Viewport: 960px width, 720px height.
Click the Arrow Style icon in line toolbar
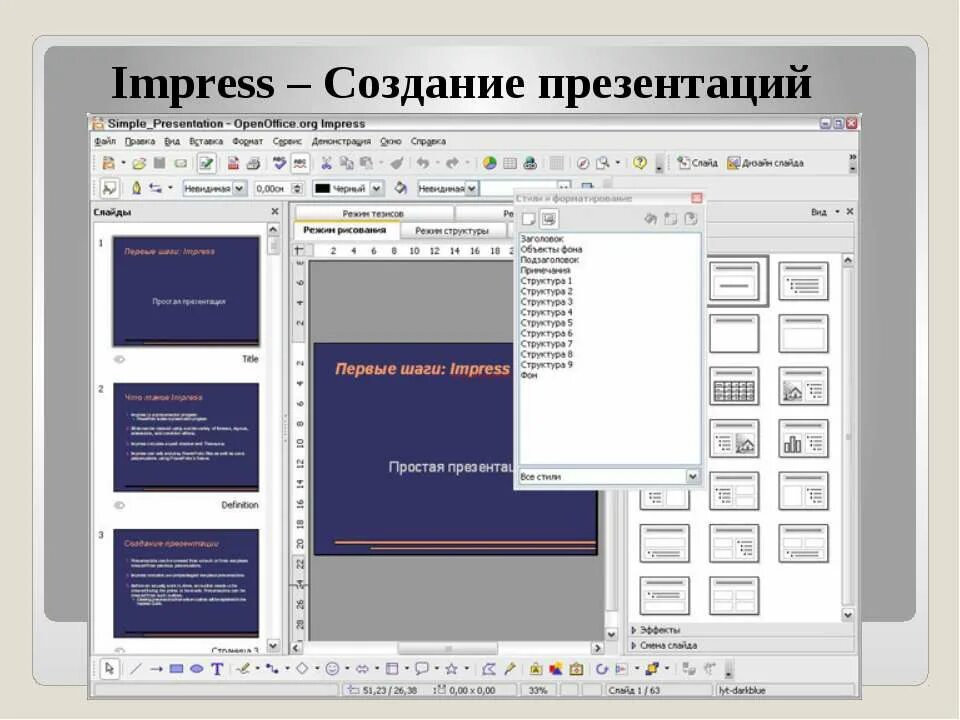point(156,188)
